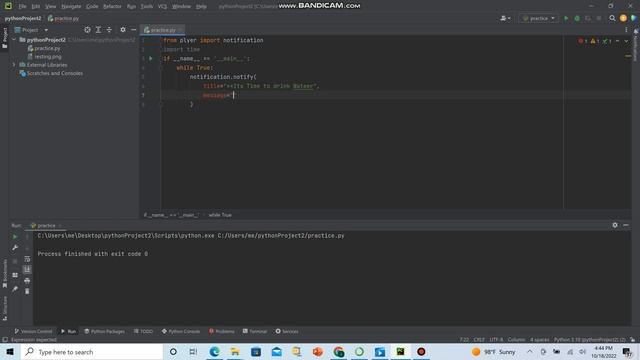Toggle Scroll to End icon in Run panel
This screenshot has width=640, height=360.
pos(27,270)
